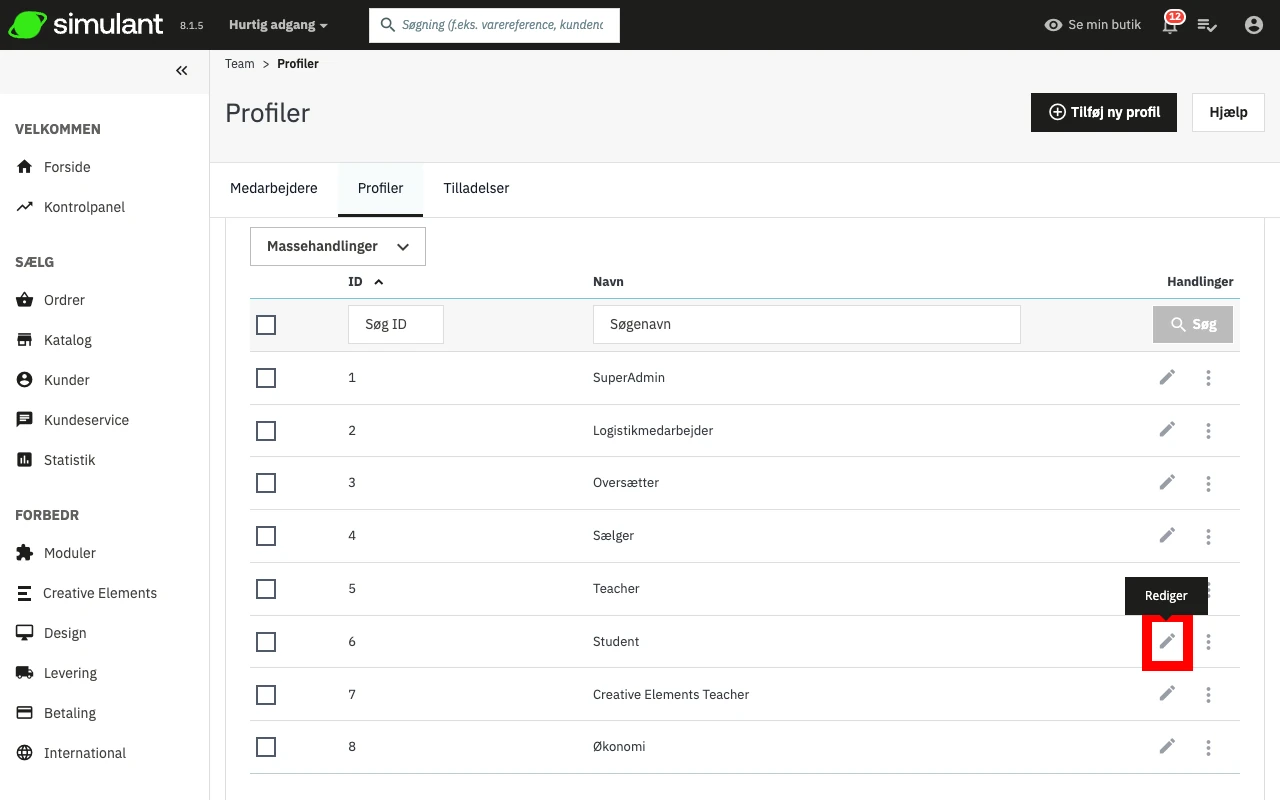Click the edit pencil for SuperAdmin profile
Image resolution: width=1280 pixels, height=800 pixels.
tap(1167, 377)
